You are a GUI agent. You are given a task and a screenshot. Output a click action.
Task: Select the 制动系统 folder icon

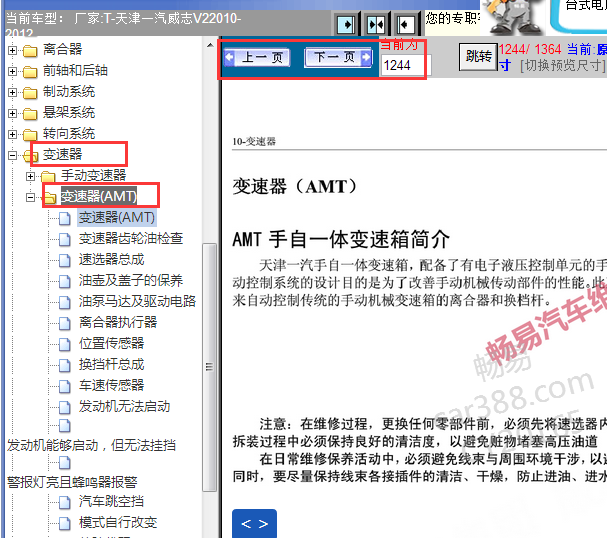[x=30, y=93]
